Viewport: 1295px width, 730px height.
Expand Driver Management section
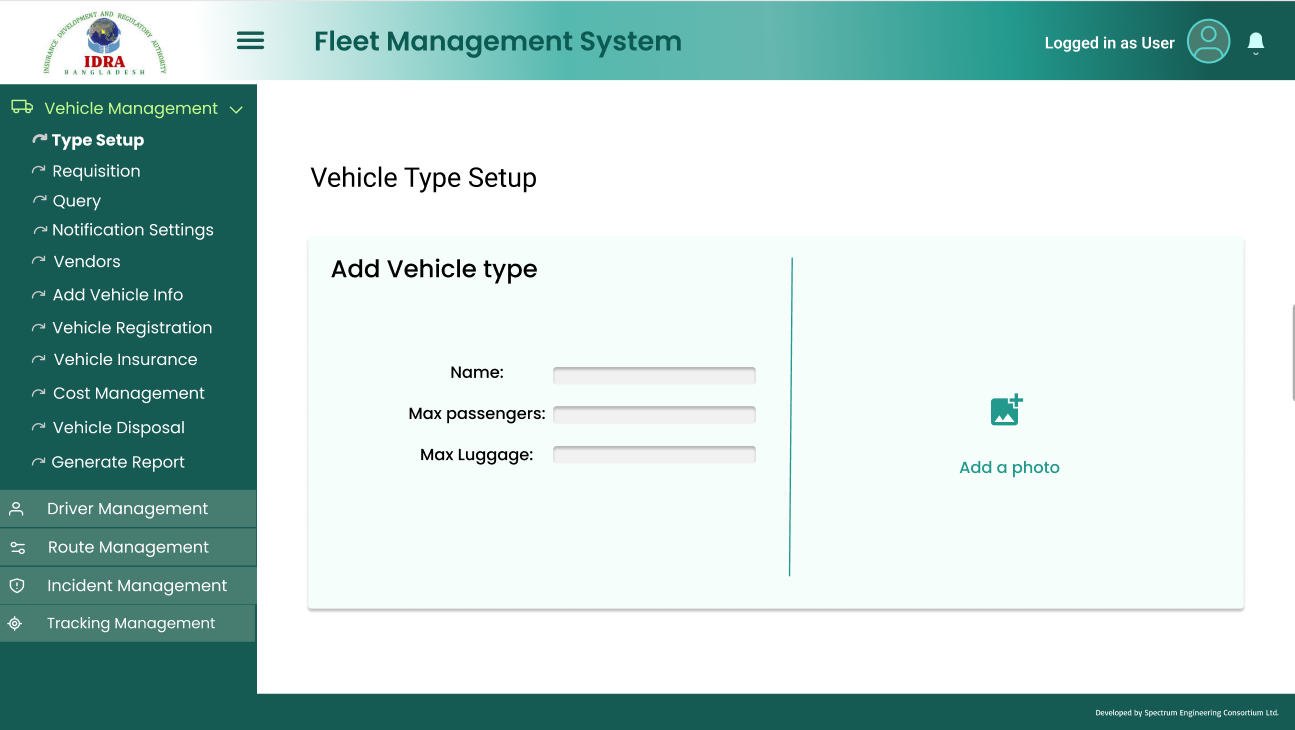pos(128,509)
